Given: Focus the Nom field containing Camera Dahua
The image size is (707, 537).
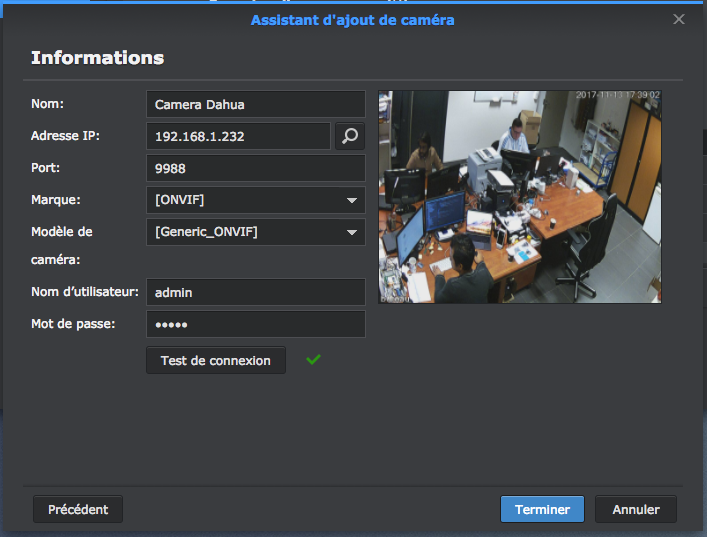Looking at the screenshot, I should pos(255,104).
